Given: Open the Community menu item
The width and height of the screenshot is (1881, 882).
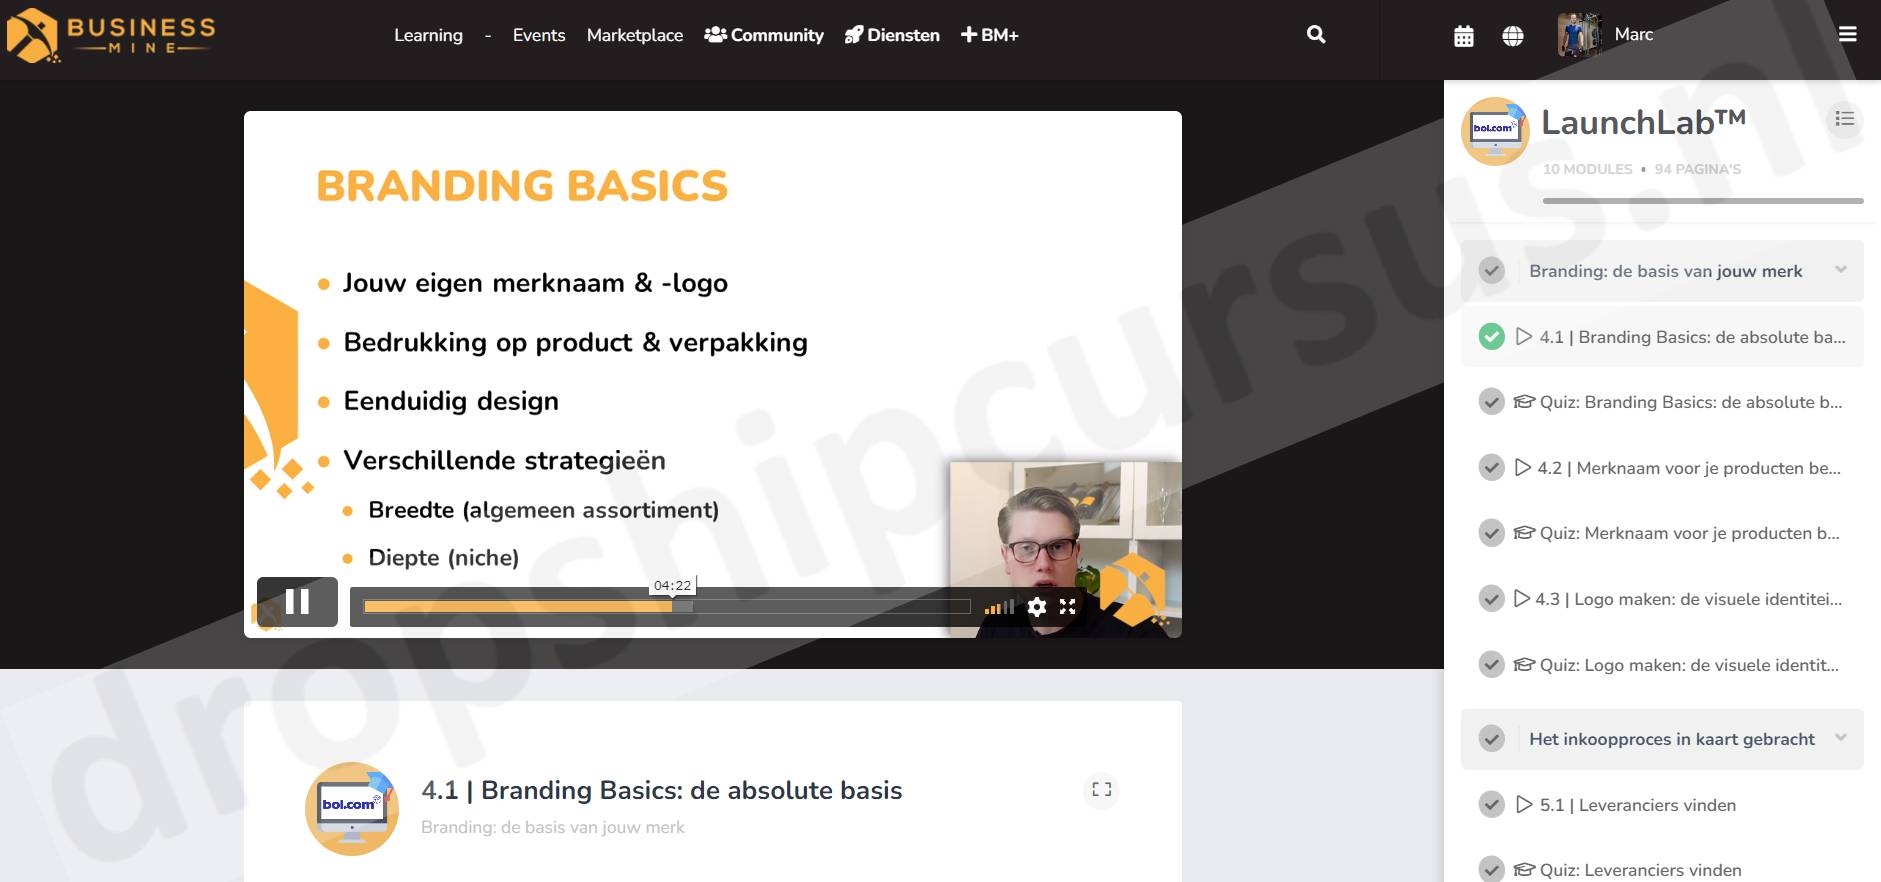Looking at the screenshot, I should (x=764, y=35).
